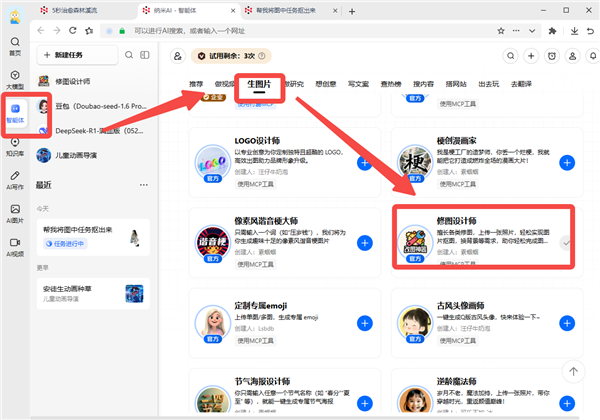
Task: Click the 试用剩余: 3次 trial badge
Action: coord(231,56)
